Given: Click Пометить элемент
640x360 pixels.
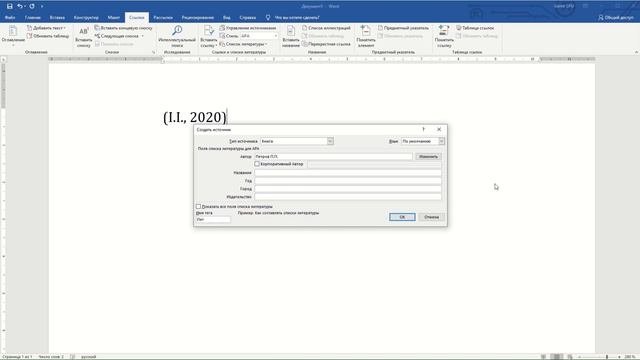Looking at the screenshot, I should 366,36.
